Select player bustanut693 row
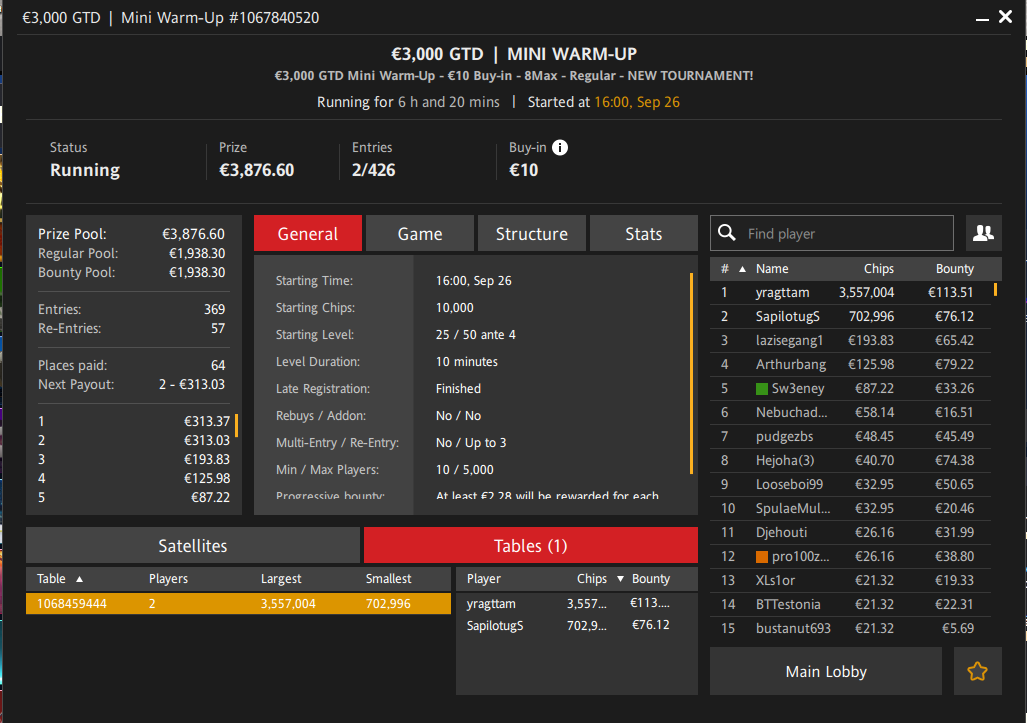The height and width of the screenshot is (723, 1027). click(850, 629)
